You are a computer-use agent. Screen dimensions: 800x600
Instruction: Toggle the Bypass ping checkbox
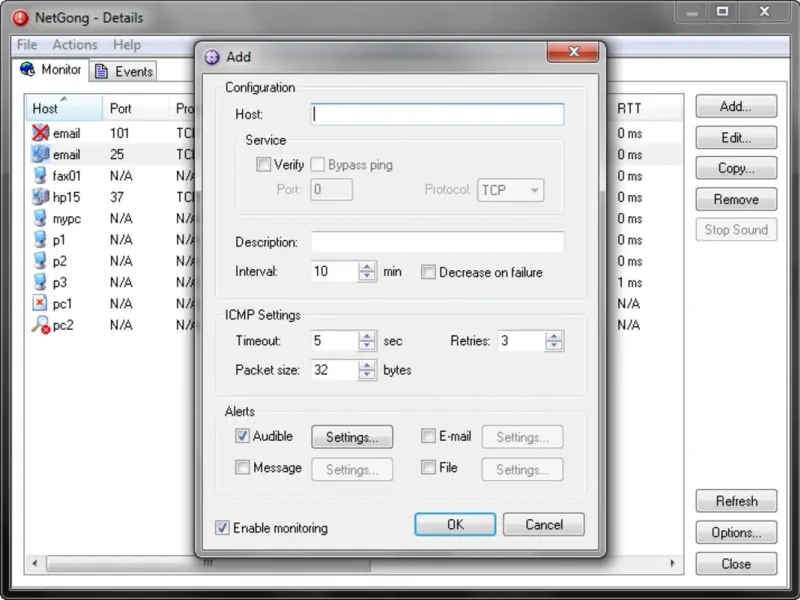[x=317, y=164]
